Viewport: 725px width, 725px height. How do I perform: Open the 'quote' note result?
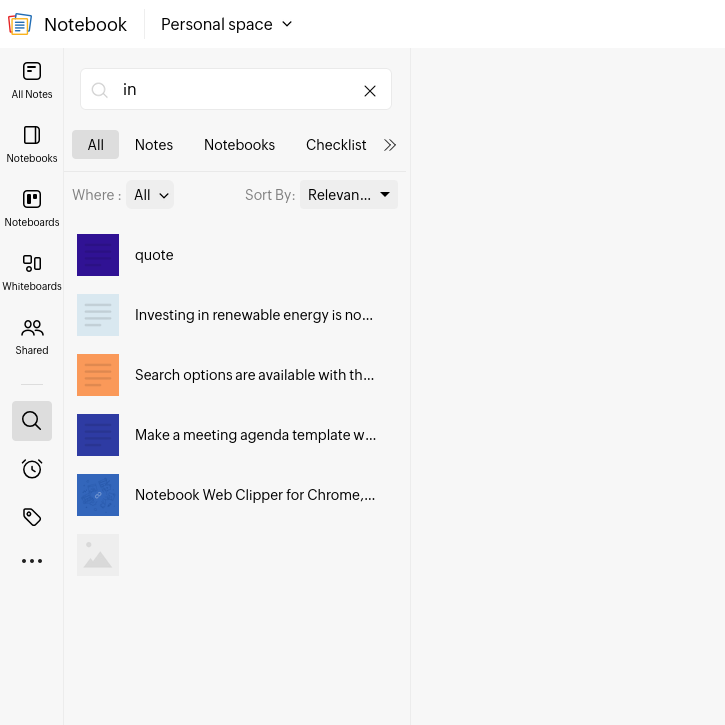tap(155, 255)
